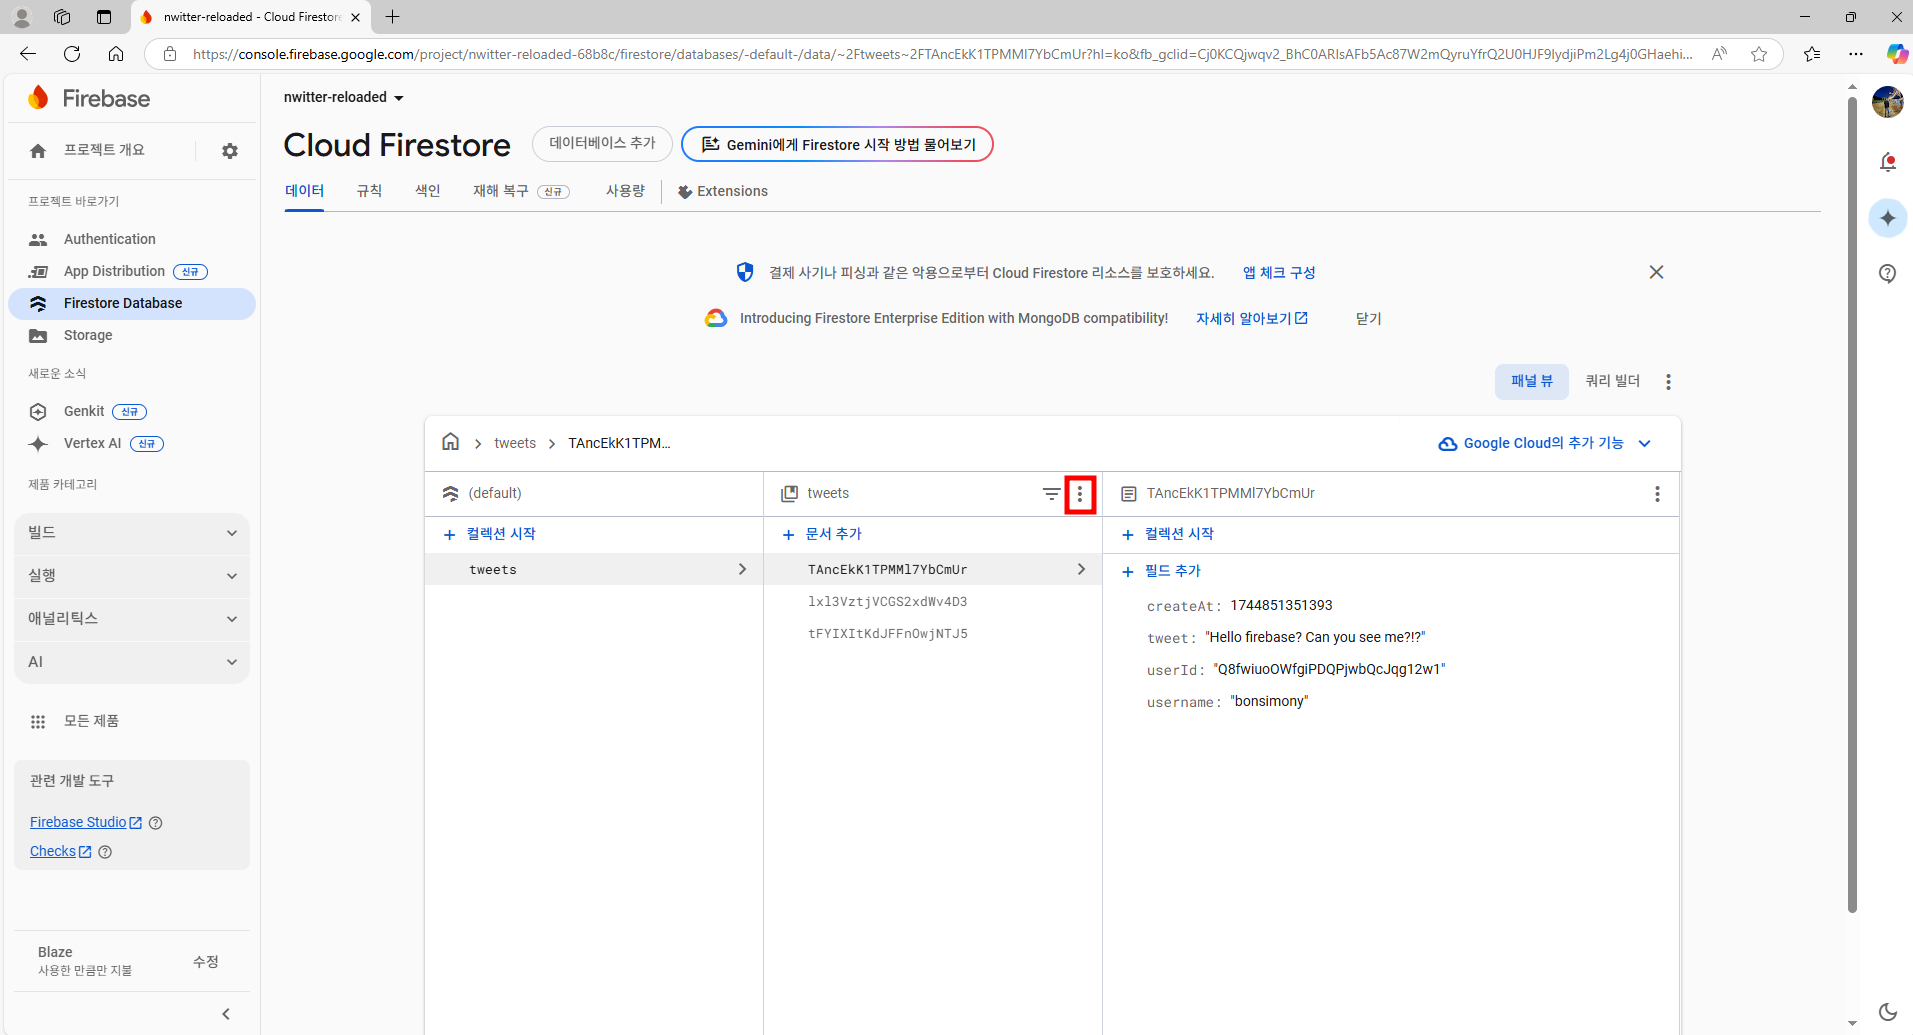
Task: Open Authentication in sidebar
Action: [109, 239]
